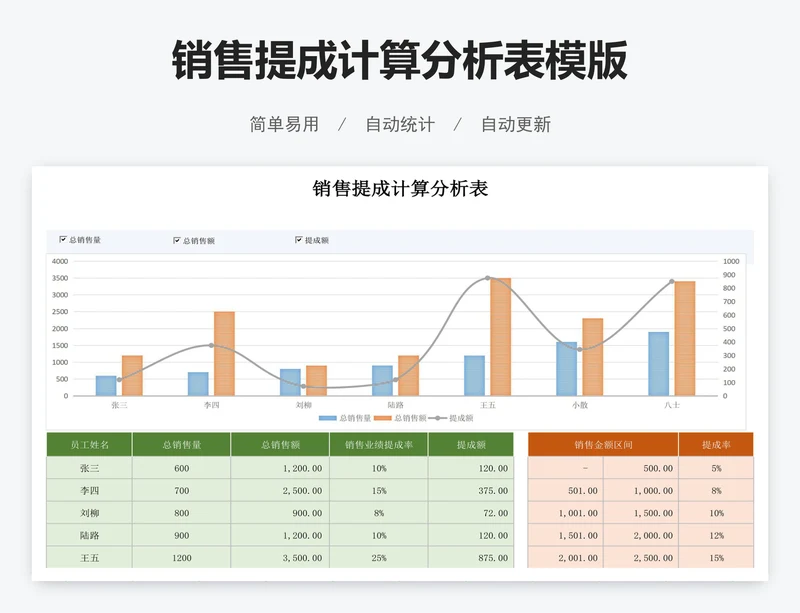Select the sheet title 销售提成计算分析表
Screen dimensions: 800x613
400,188
